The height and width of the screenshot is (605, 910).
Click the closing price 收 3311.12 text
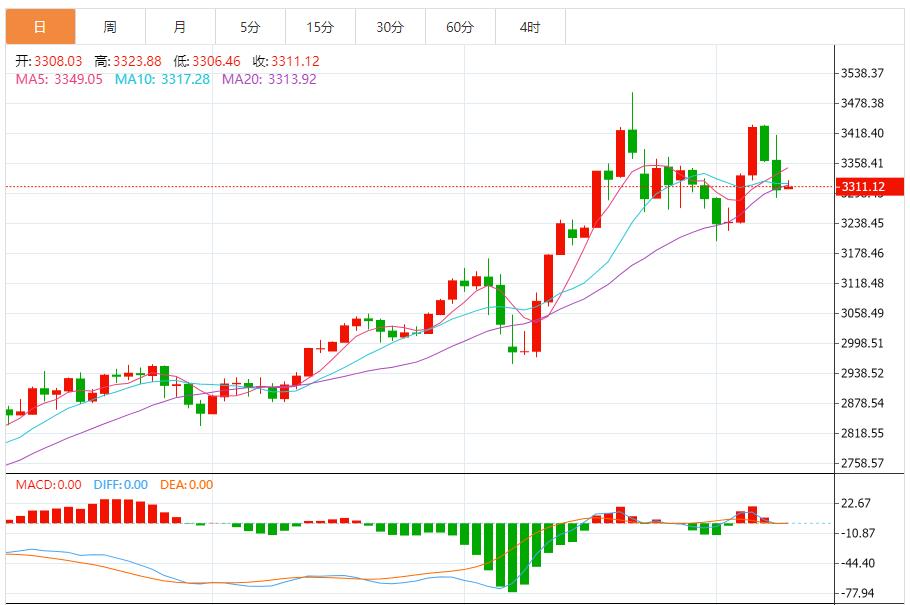pyautogui.click(x=285, y=61)
